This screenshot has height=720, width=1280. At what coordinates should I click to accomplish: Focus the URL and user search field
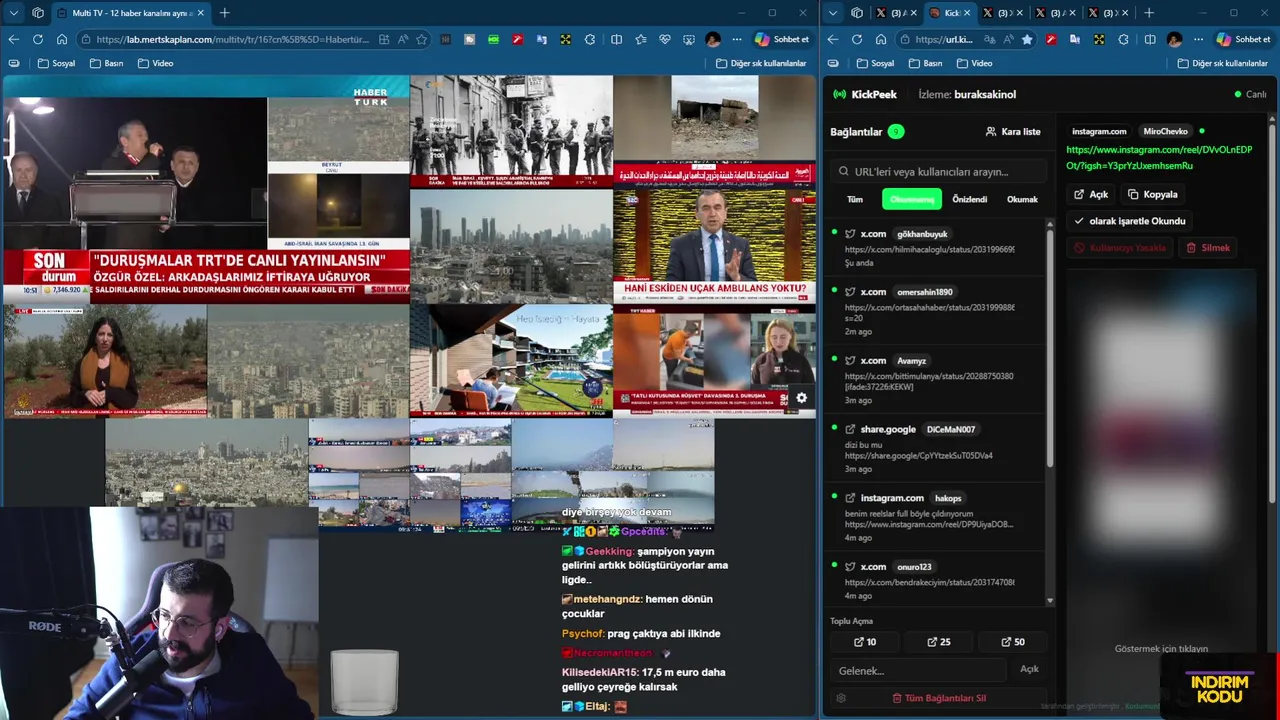(939, 171)
